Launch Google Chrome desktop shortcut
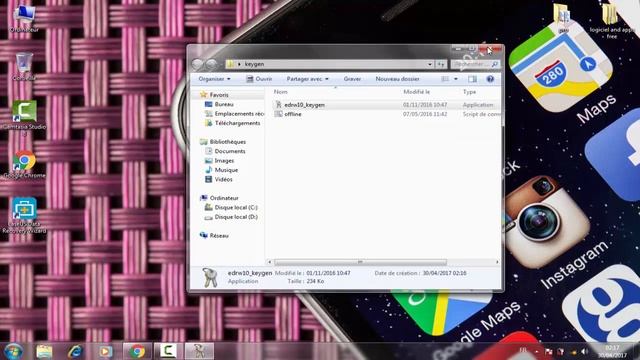Screen dimensions: 640x360 pyautogui.click(x=24, y=164)
